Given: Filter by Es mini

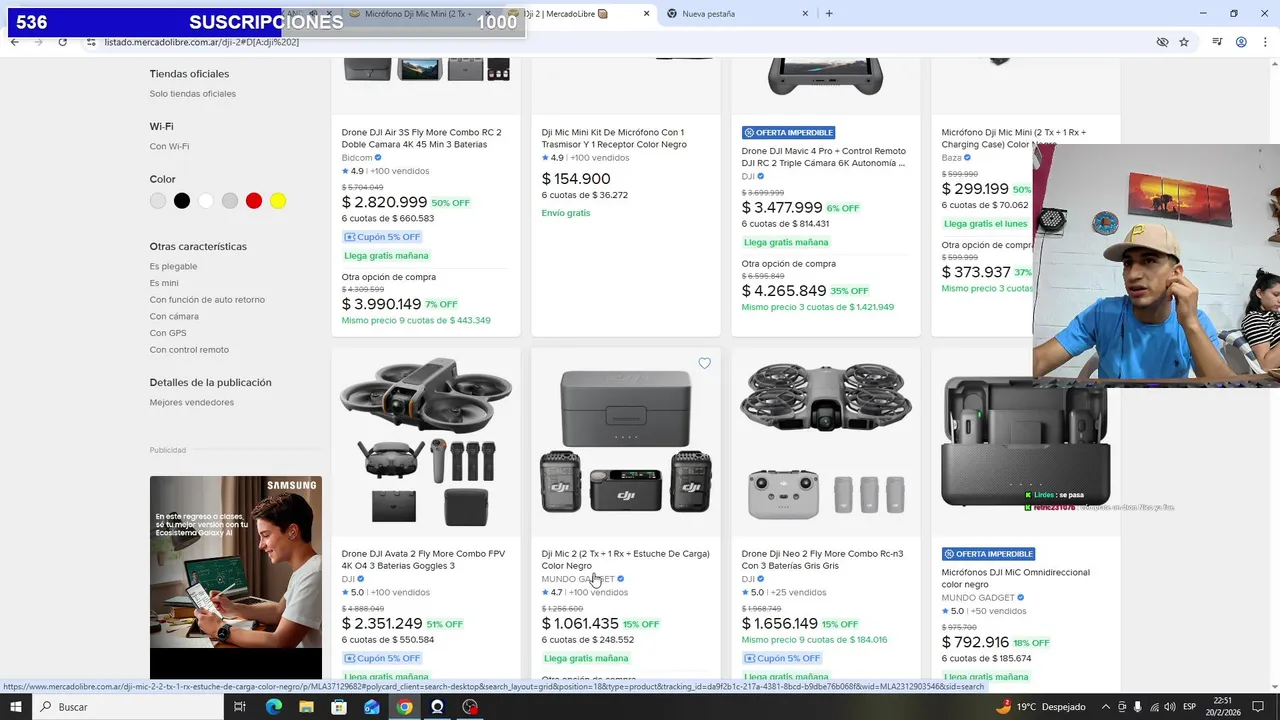Looking at the screenshot, I should point(164,283).
